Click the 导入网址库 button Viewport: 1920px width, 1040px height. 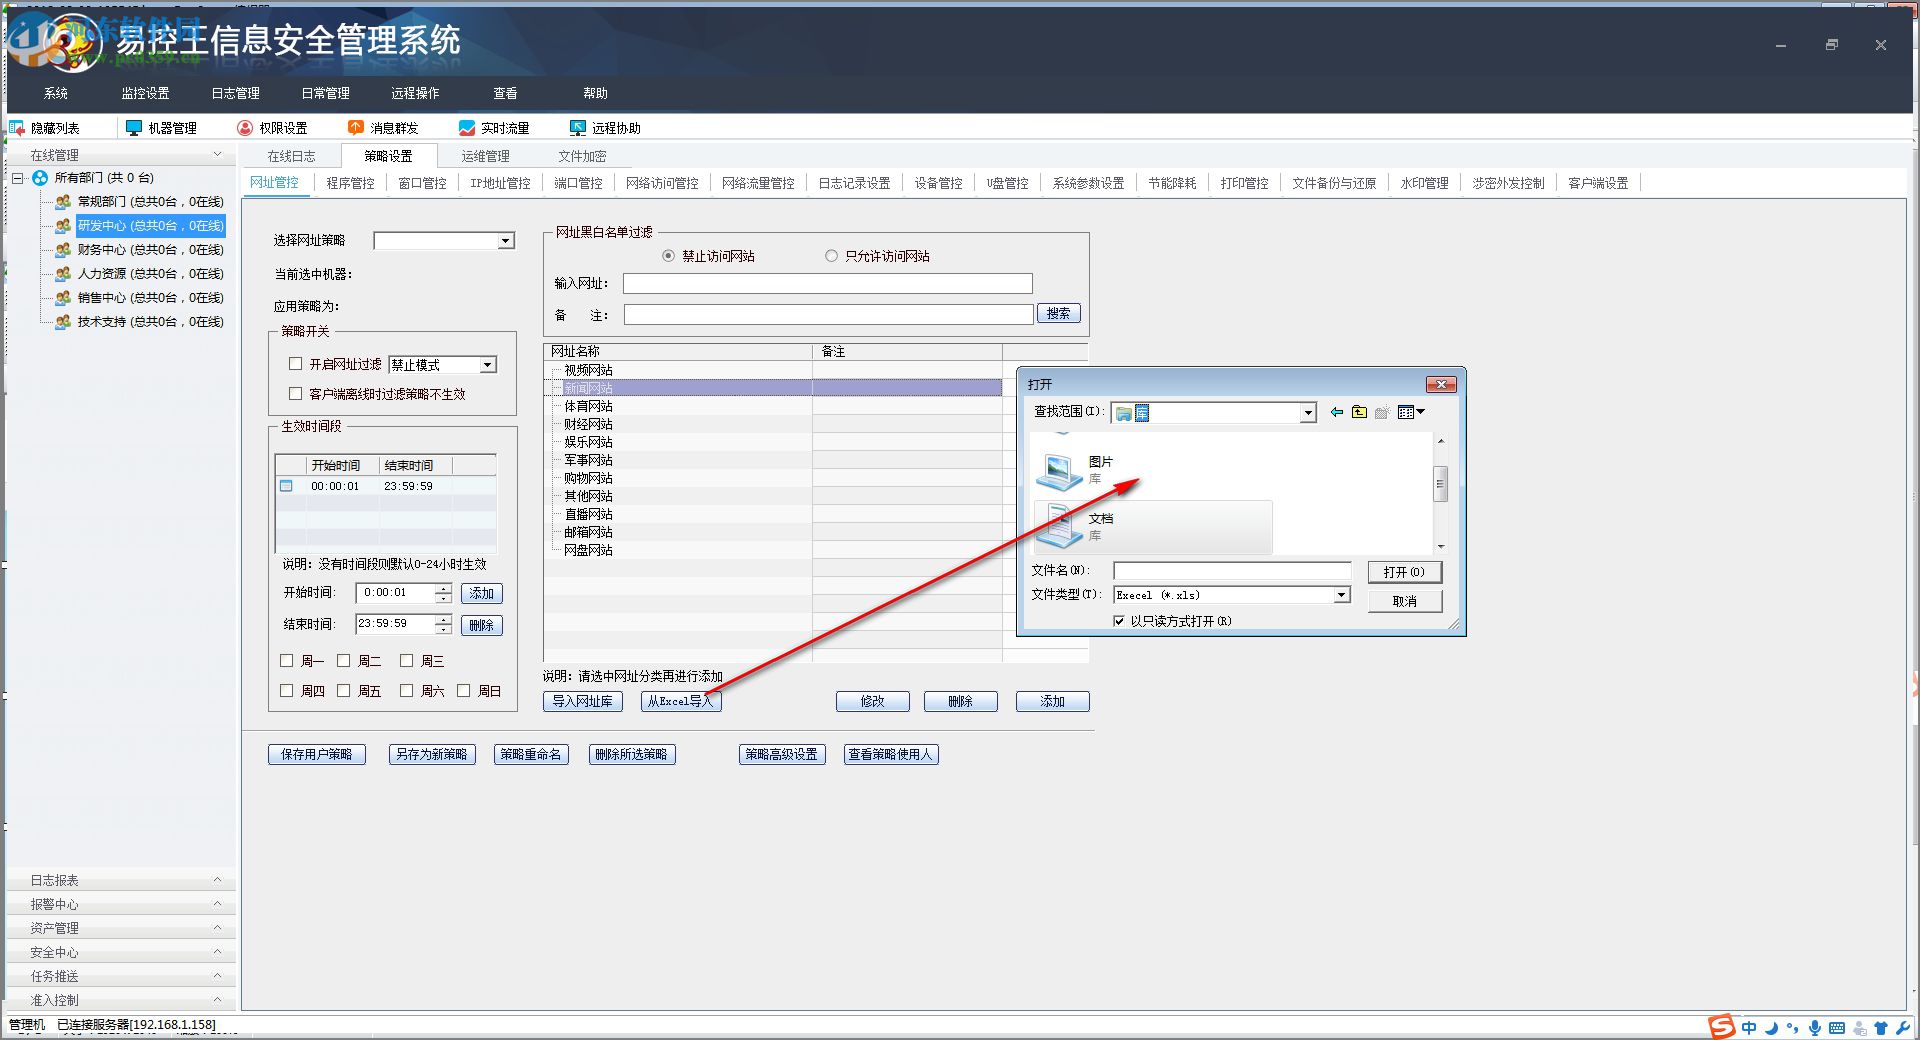tap(583, 701)
